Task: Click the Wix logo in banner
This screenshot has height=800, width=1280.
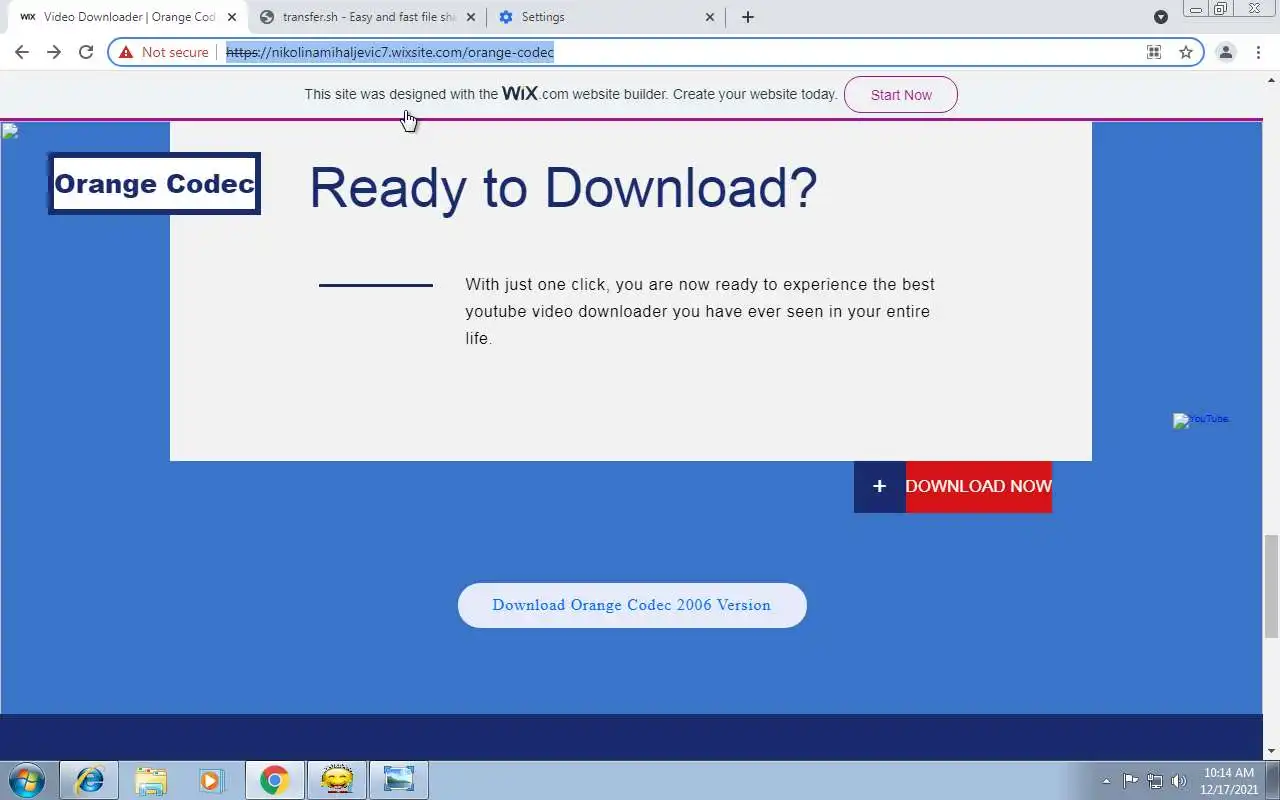Action: pyautogui.click(x=520, y=93)
